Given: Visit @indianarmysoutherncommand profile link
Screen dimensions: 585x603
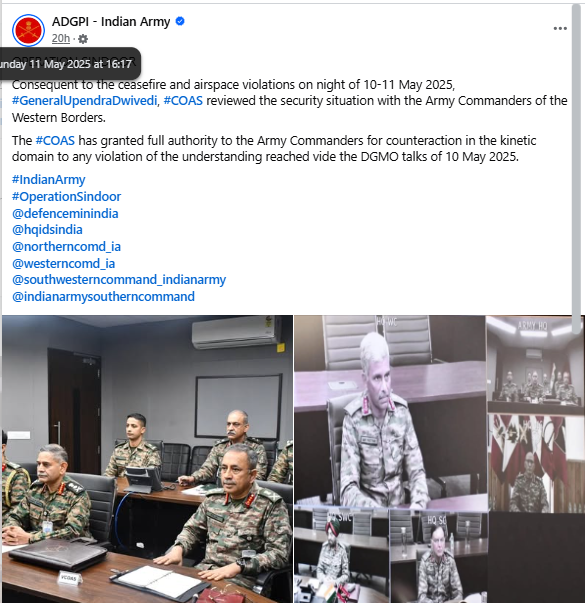Looking at the screenshot, I should [103, 297].
